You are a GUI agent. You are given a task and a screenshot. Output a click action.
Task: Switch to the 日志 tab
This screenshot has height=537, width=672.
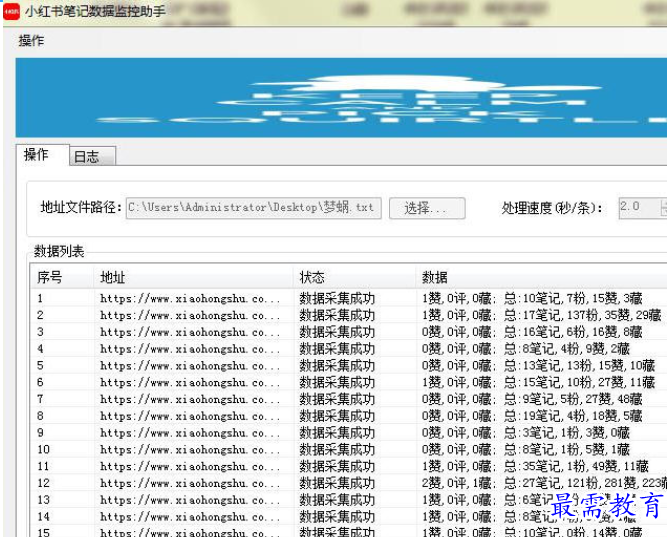92,156
